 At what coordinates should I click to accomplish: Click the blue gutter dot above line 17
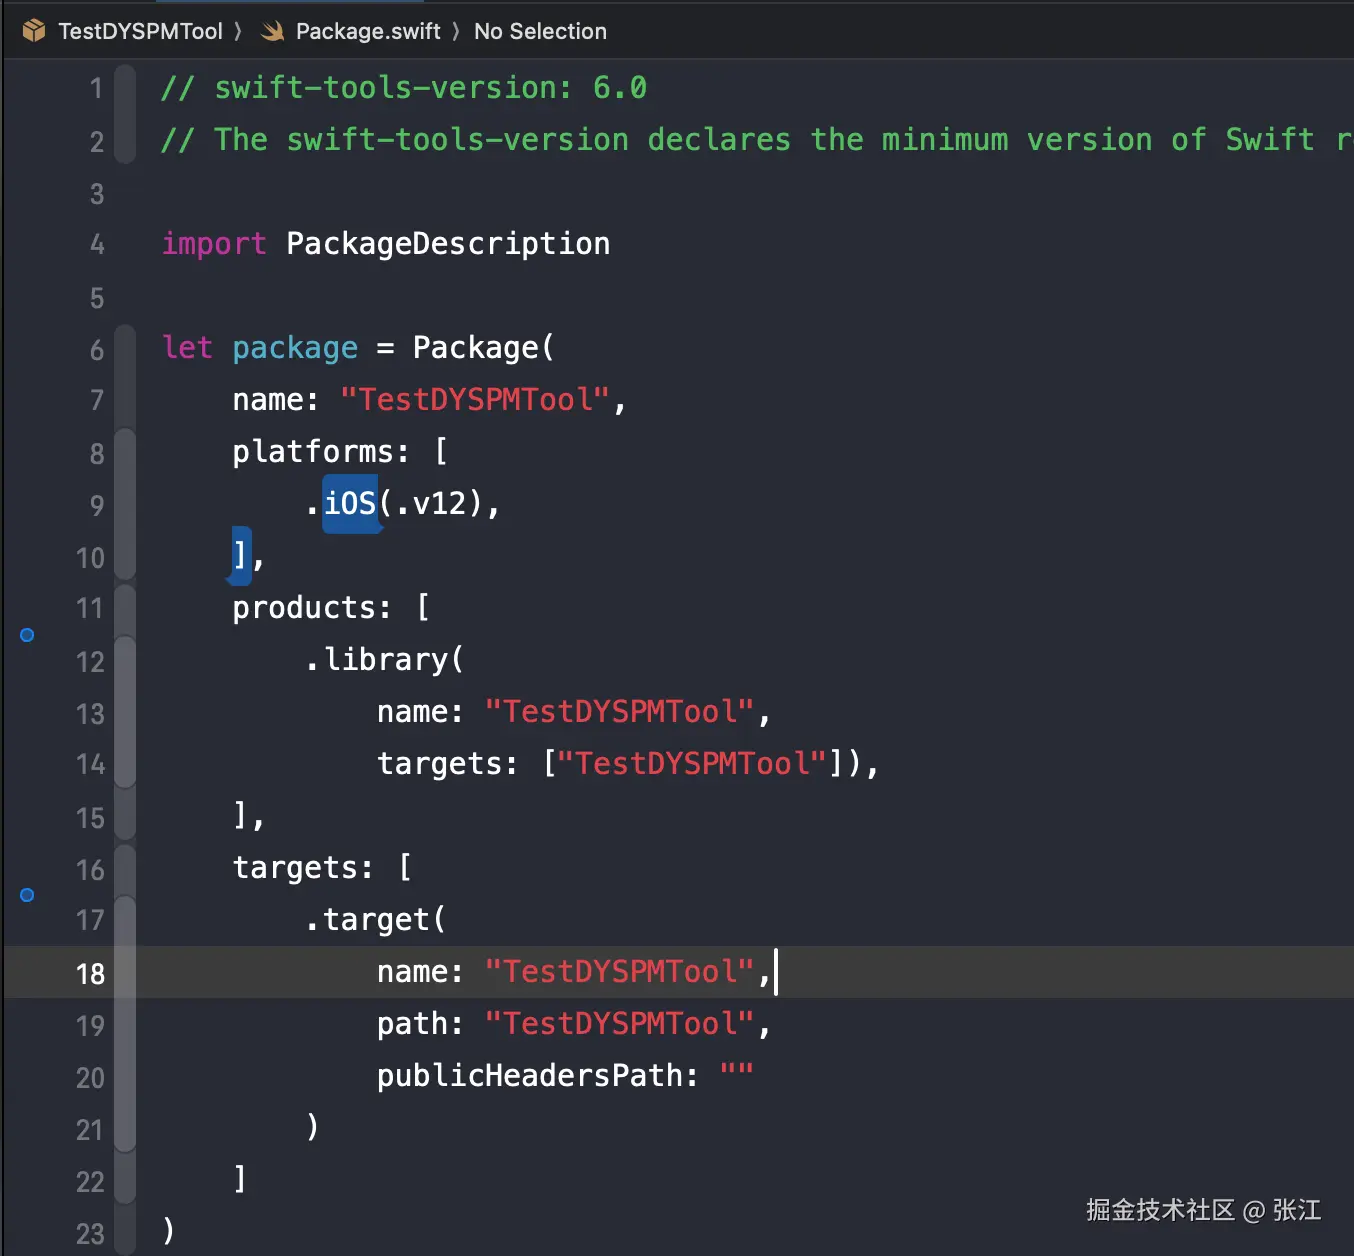point(27,895)
